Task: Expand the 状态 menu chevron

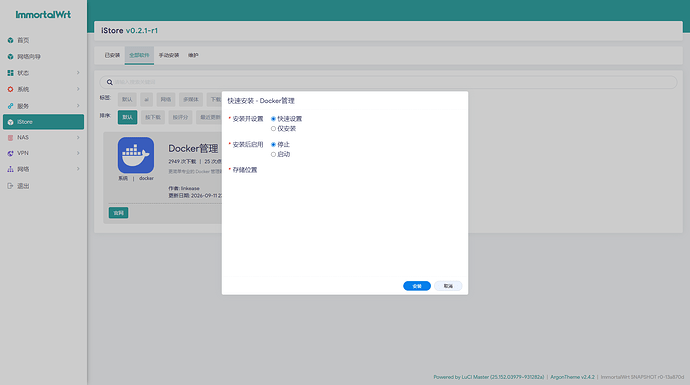Action: (x=78, y=73)
